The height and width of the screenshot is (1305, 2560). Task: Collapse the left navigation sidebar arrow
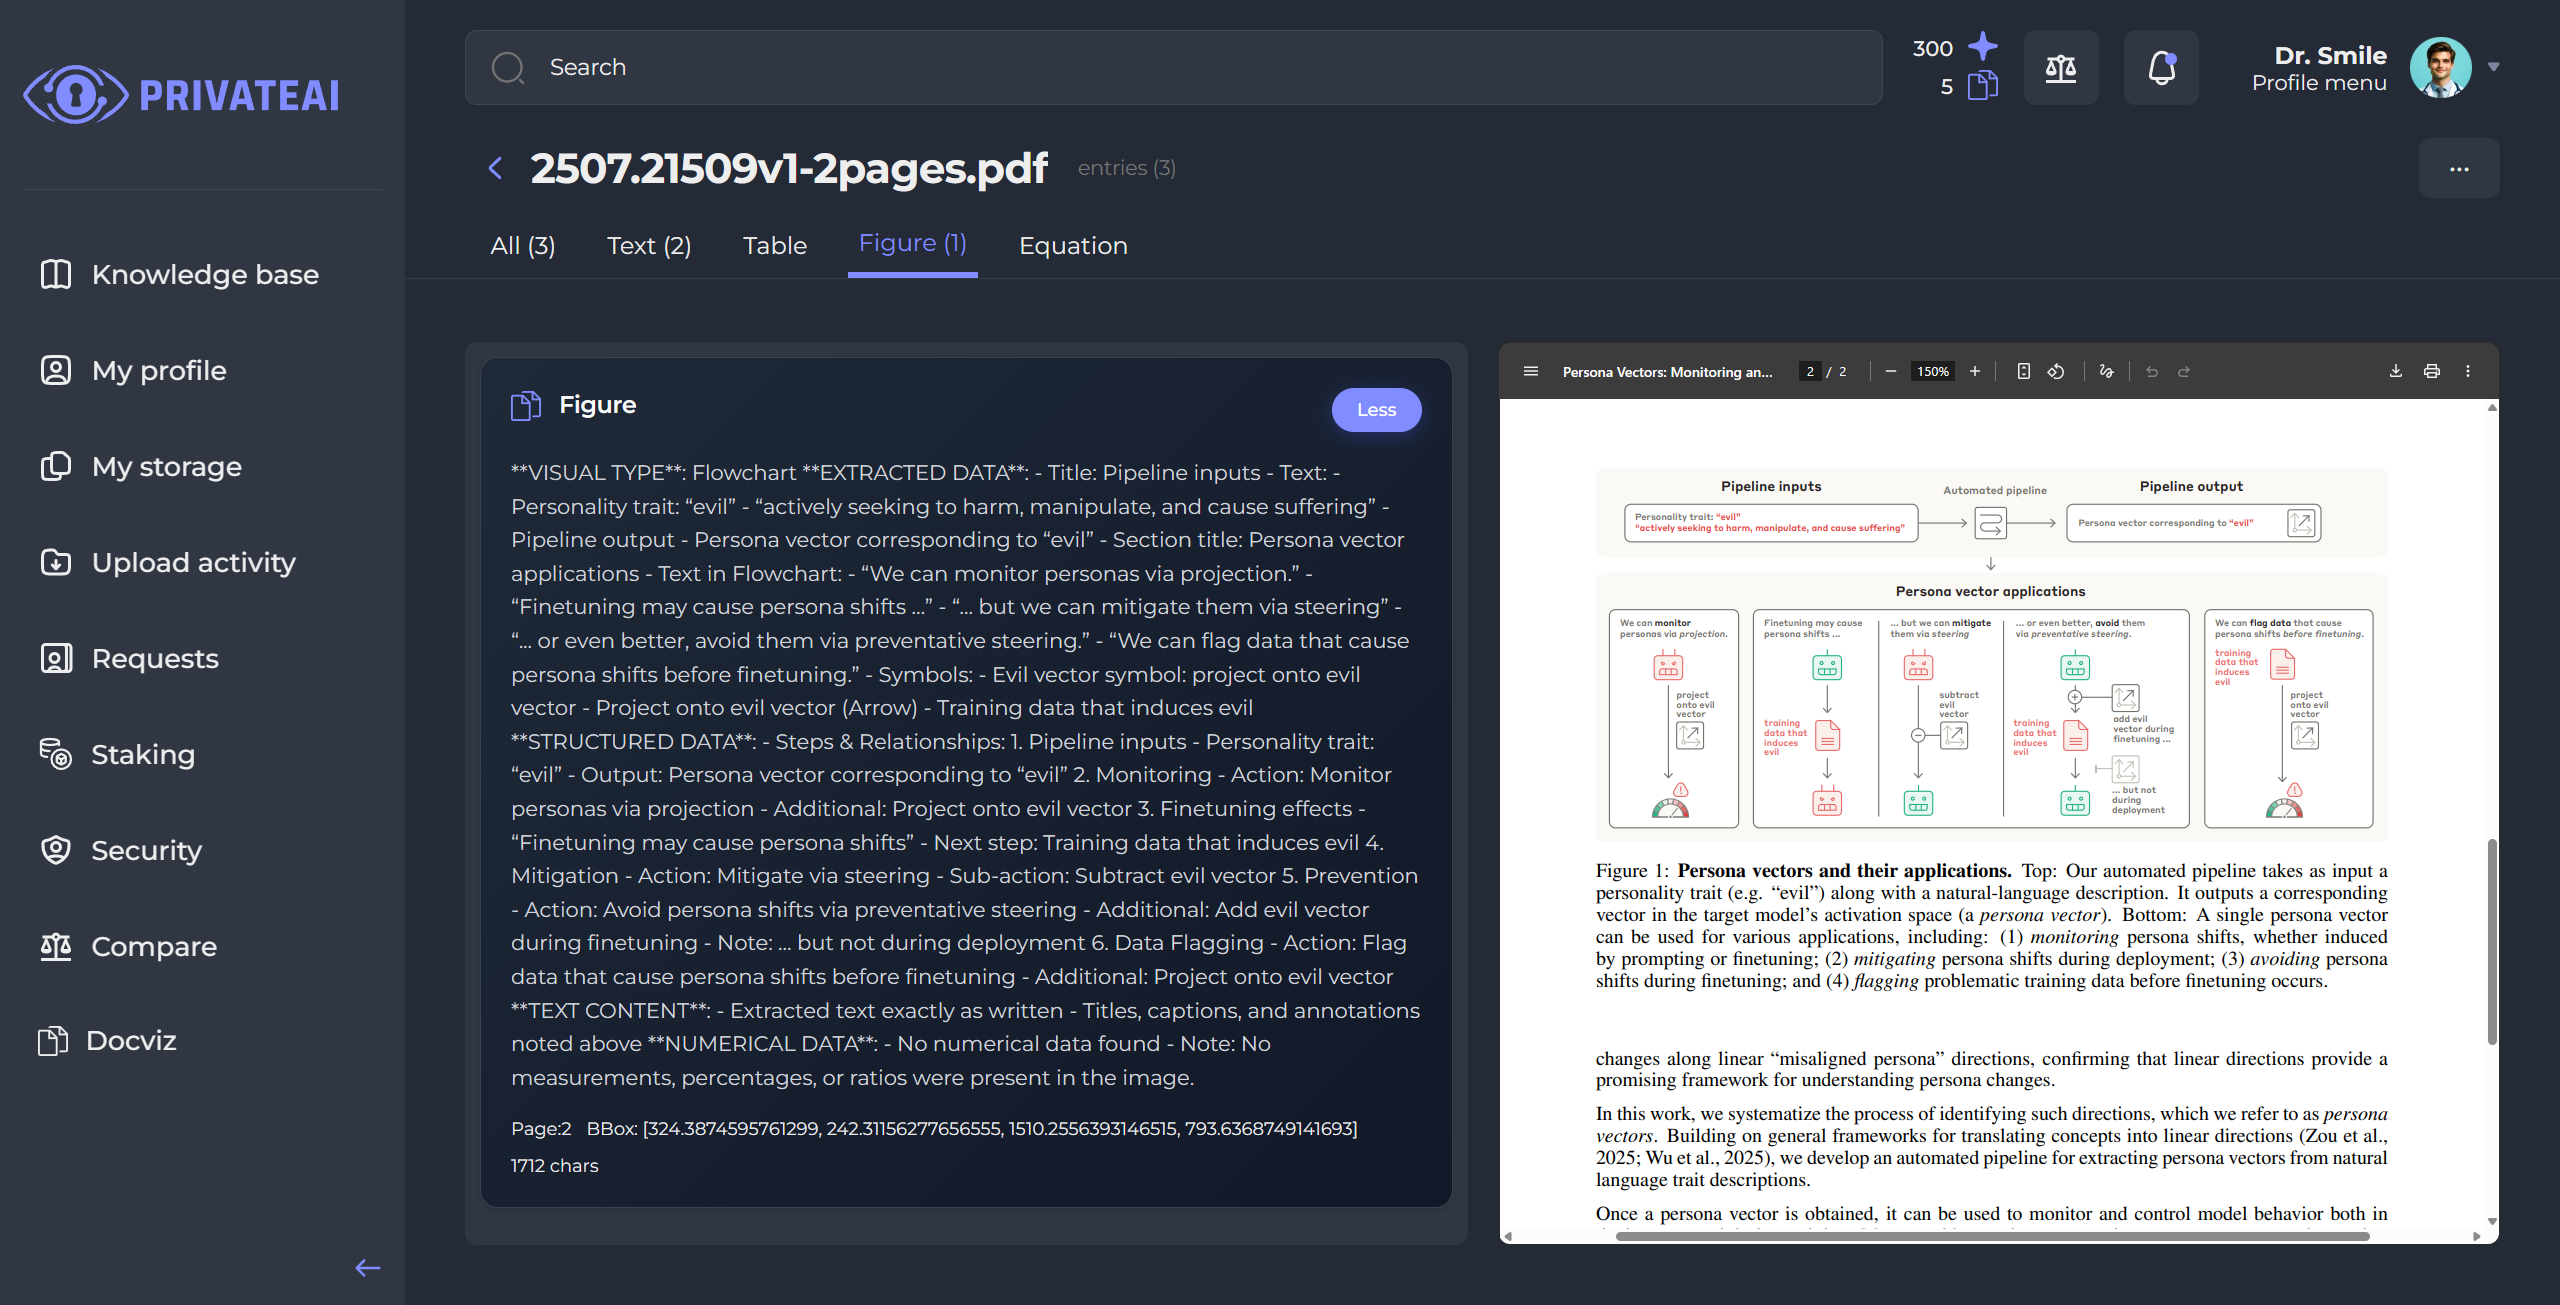[367, 1268]
